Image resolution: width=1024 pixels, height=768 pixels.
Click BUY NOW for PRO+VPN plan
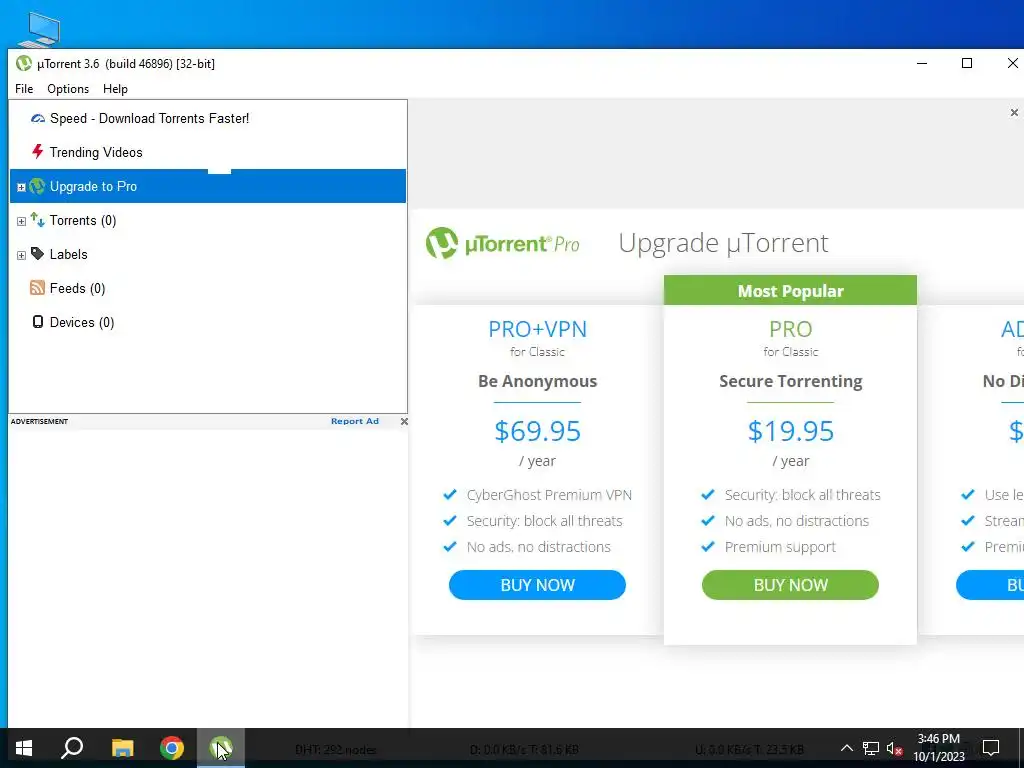(537, 584)
